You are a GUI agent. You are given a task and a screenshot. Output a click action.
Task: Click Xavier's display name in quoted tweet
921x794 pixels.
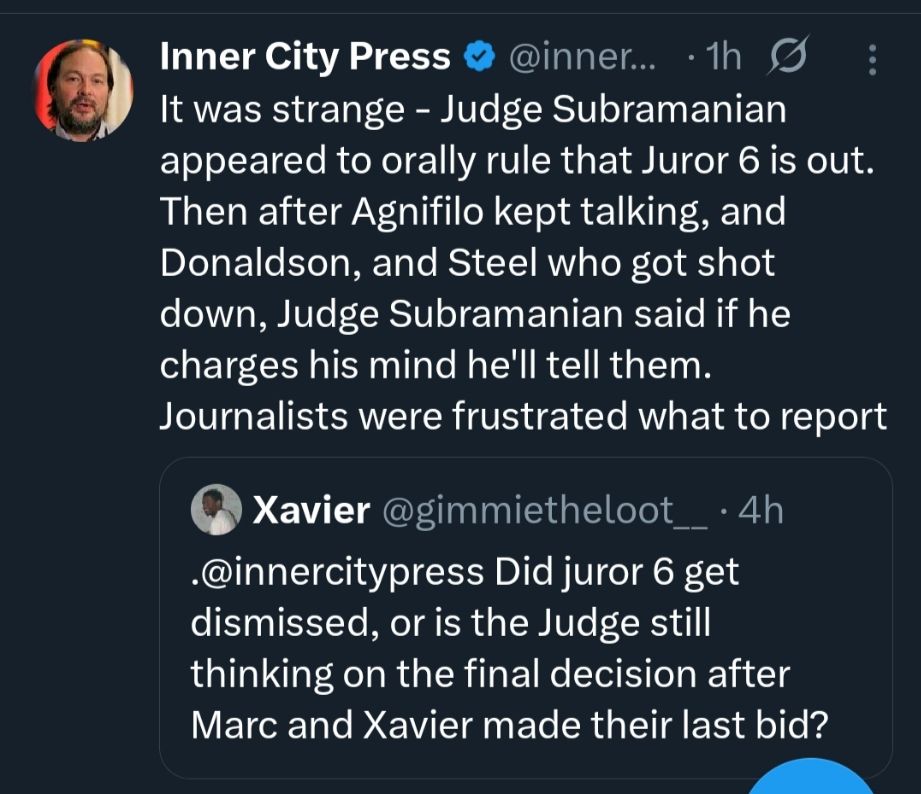(x=311, y=511)
